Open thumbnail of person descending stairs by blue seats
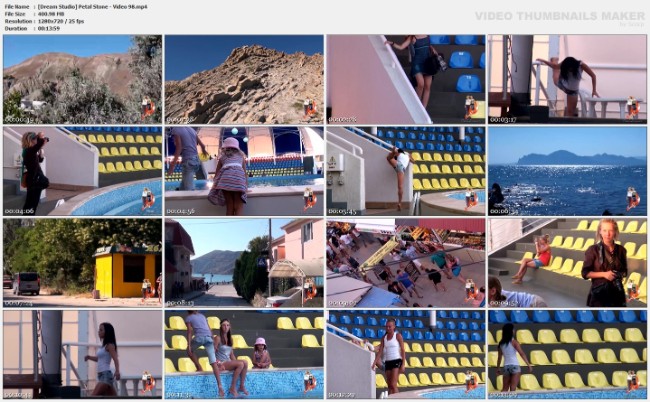The width and height of the screenshot is (650, 402). [406, 79]
